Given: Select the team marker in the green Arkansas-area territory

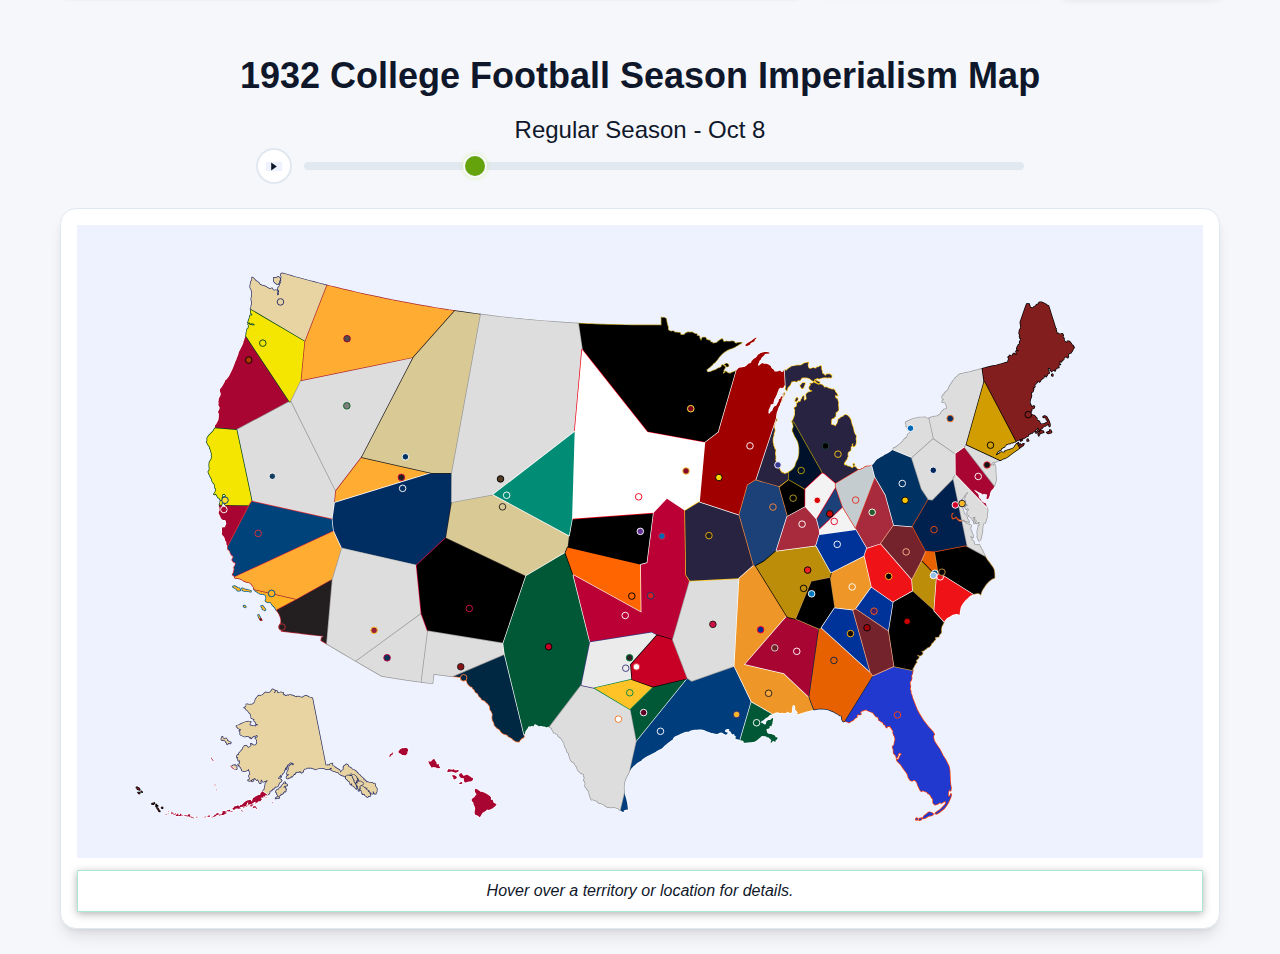Looking at the screenshot, I should click(643, 712).
